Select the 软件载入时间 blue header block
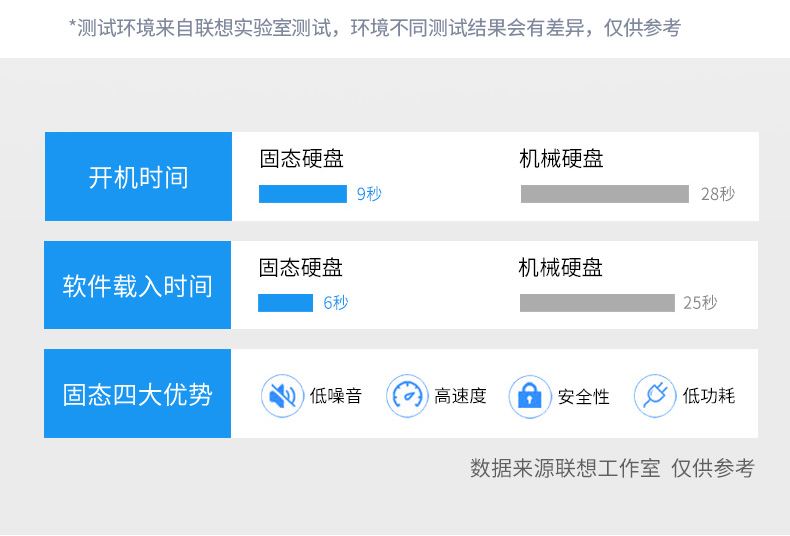Viewport: 790px width, 536px height. tap(138, 285)
